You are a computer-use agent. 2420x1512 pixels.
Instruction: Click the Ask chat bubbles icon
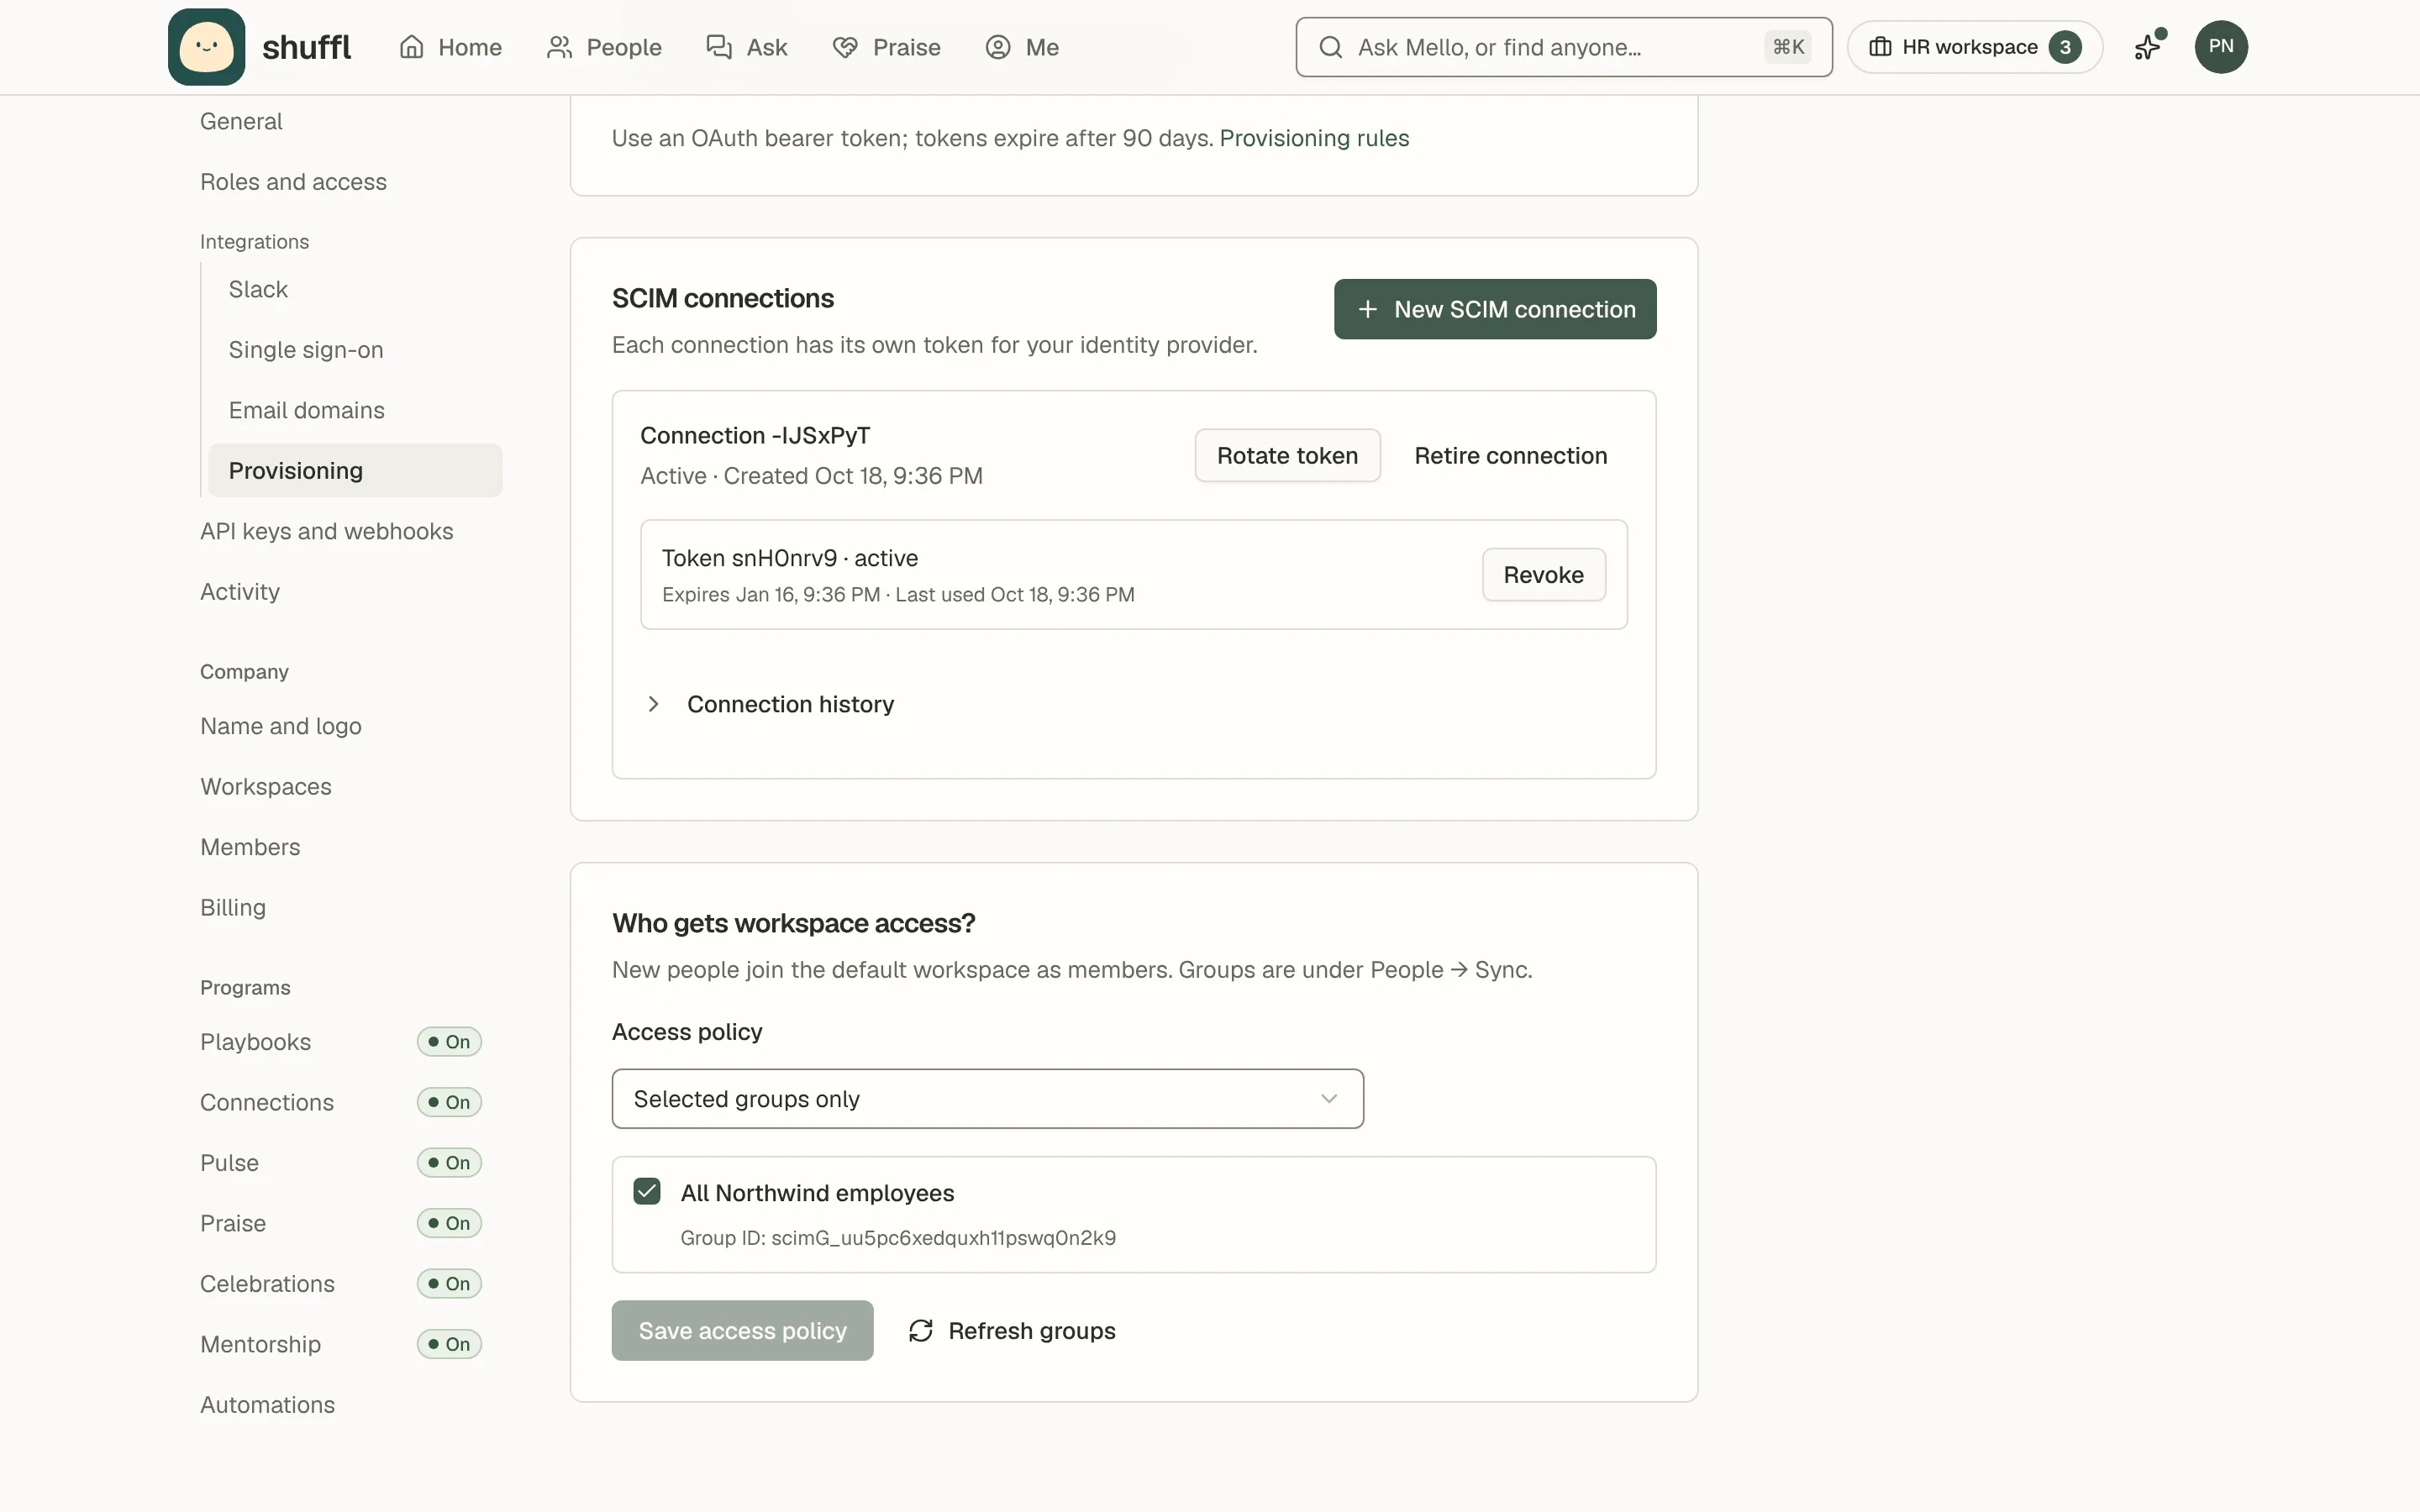pos(719,47)
